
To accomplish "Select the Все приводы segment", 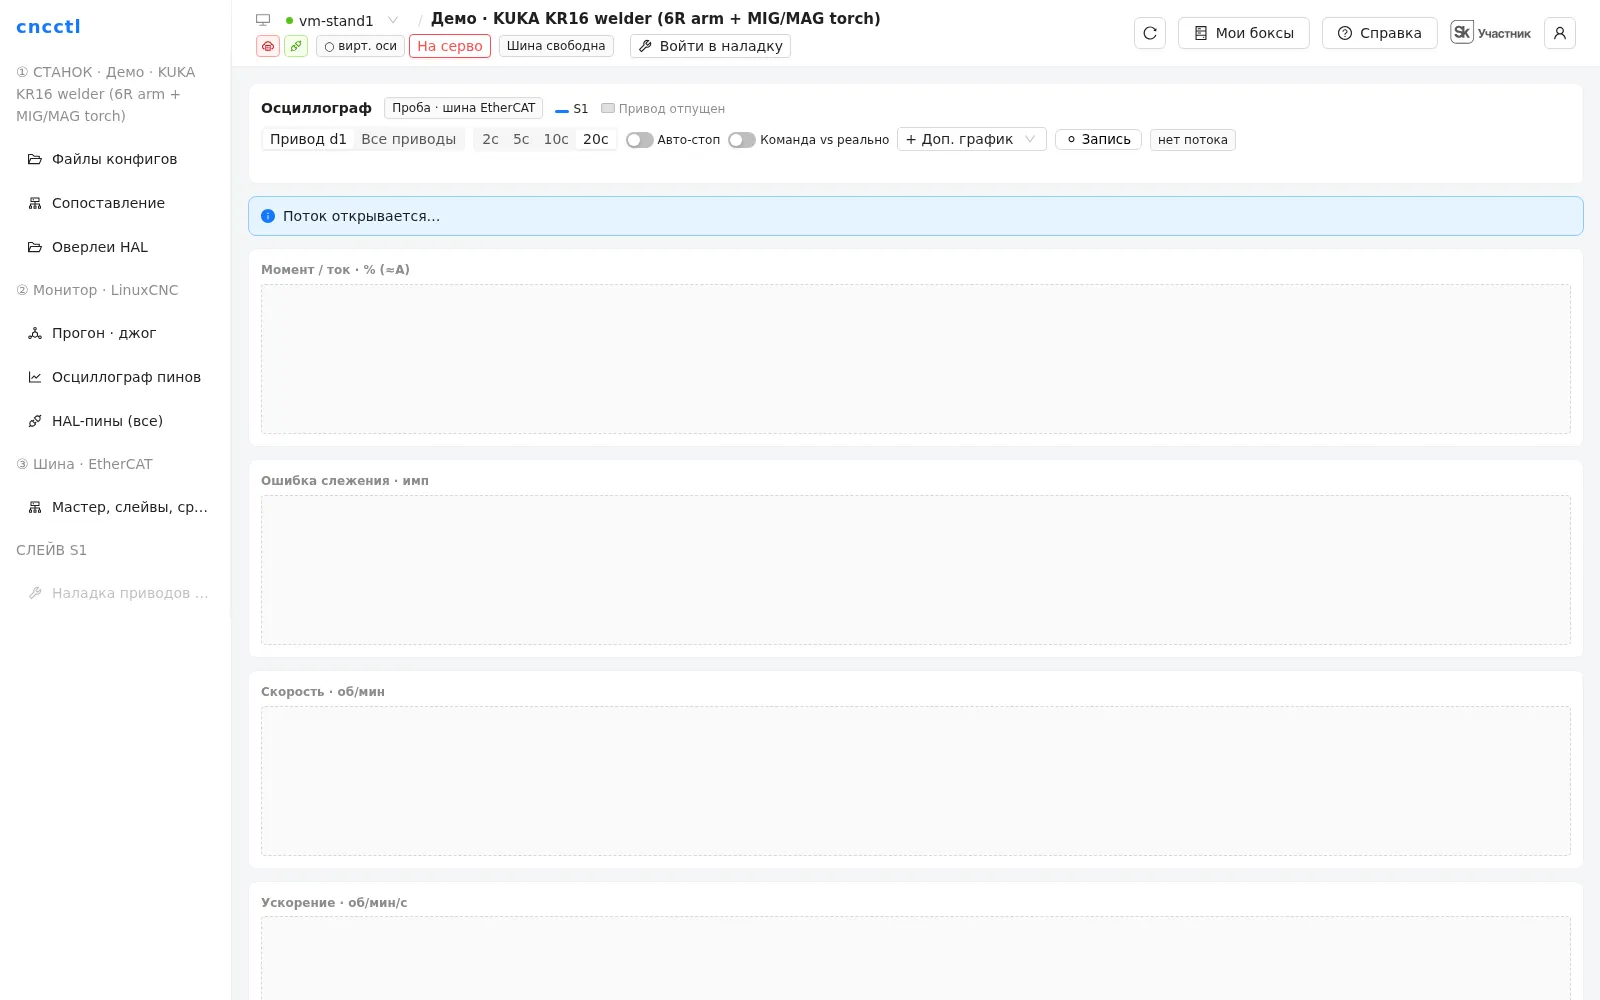I will point(409,139).
